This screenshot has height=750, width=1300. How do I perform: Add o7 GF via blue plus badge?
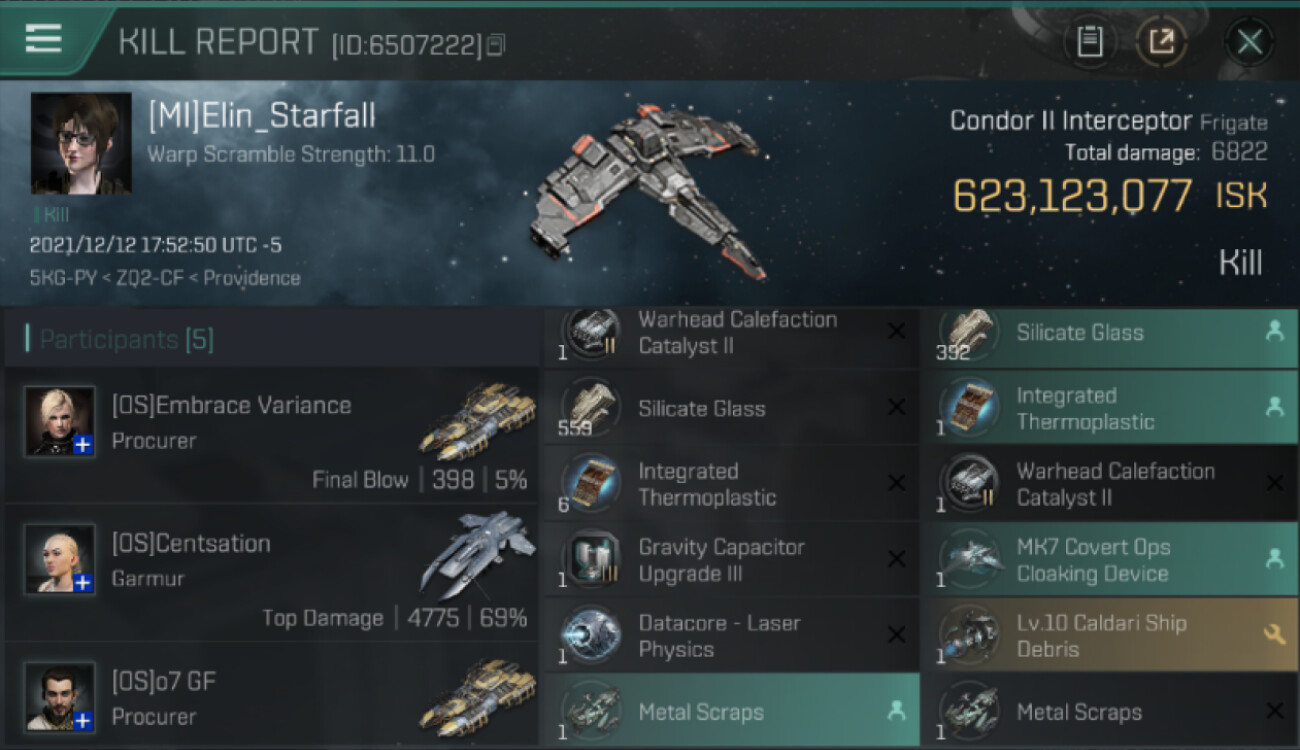point(83,720)
